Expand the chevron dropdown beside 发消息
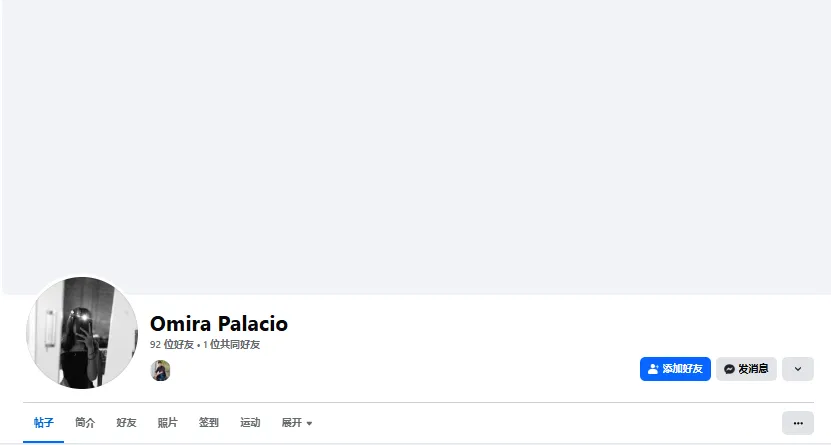 pyautogui.click(x=797, y=369)
